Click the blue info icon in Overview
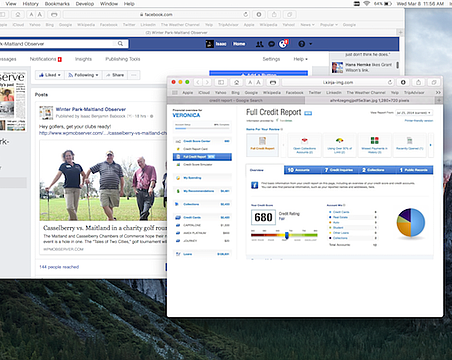Viewport: 452px width, 360px height. click(x=254, y=185)
